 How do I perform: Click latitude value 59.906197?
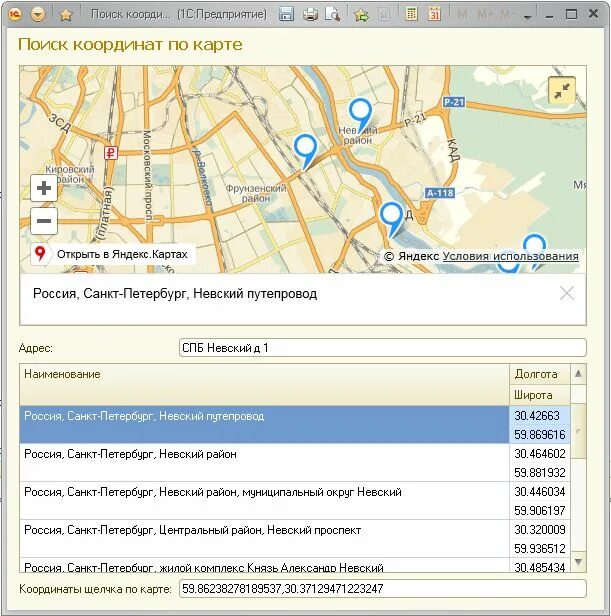(539, 511)
